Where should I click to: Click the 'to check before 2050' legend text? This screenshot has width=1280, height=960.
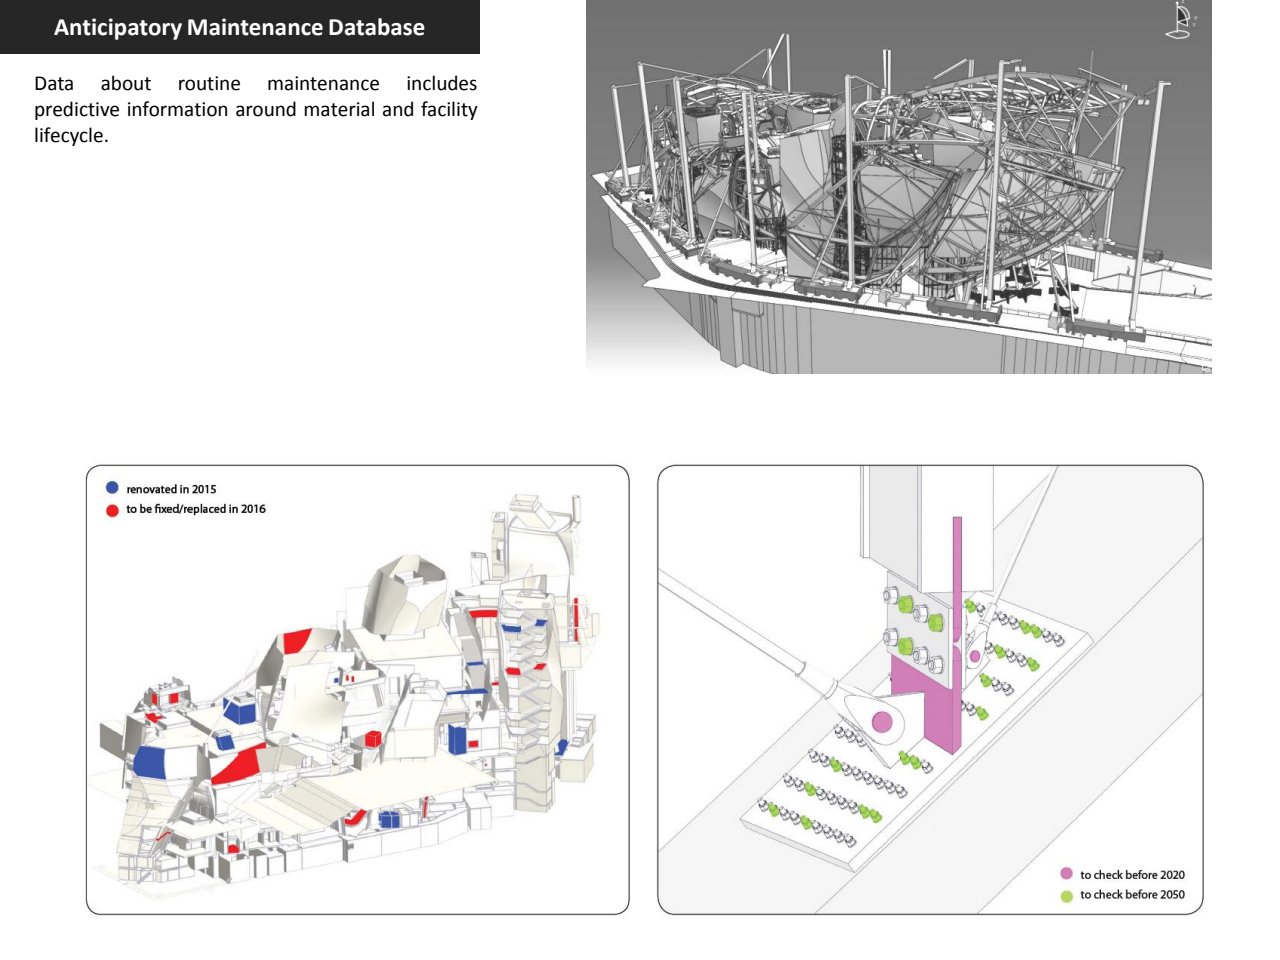click(x=1132, y=895)
